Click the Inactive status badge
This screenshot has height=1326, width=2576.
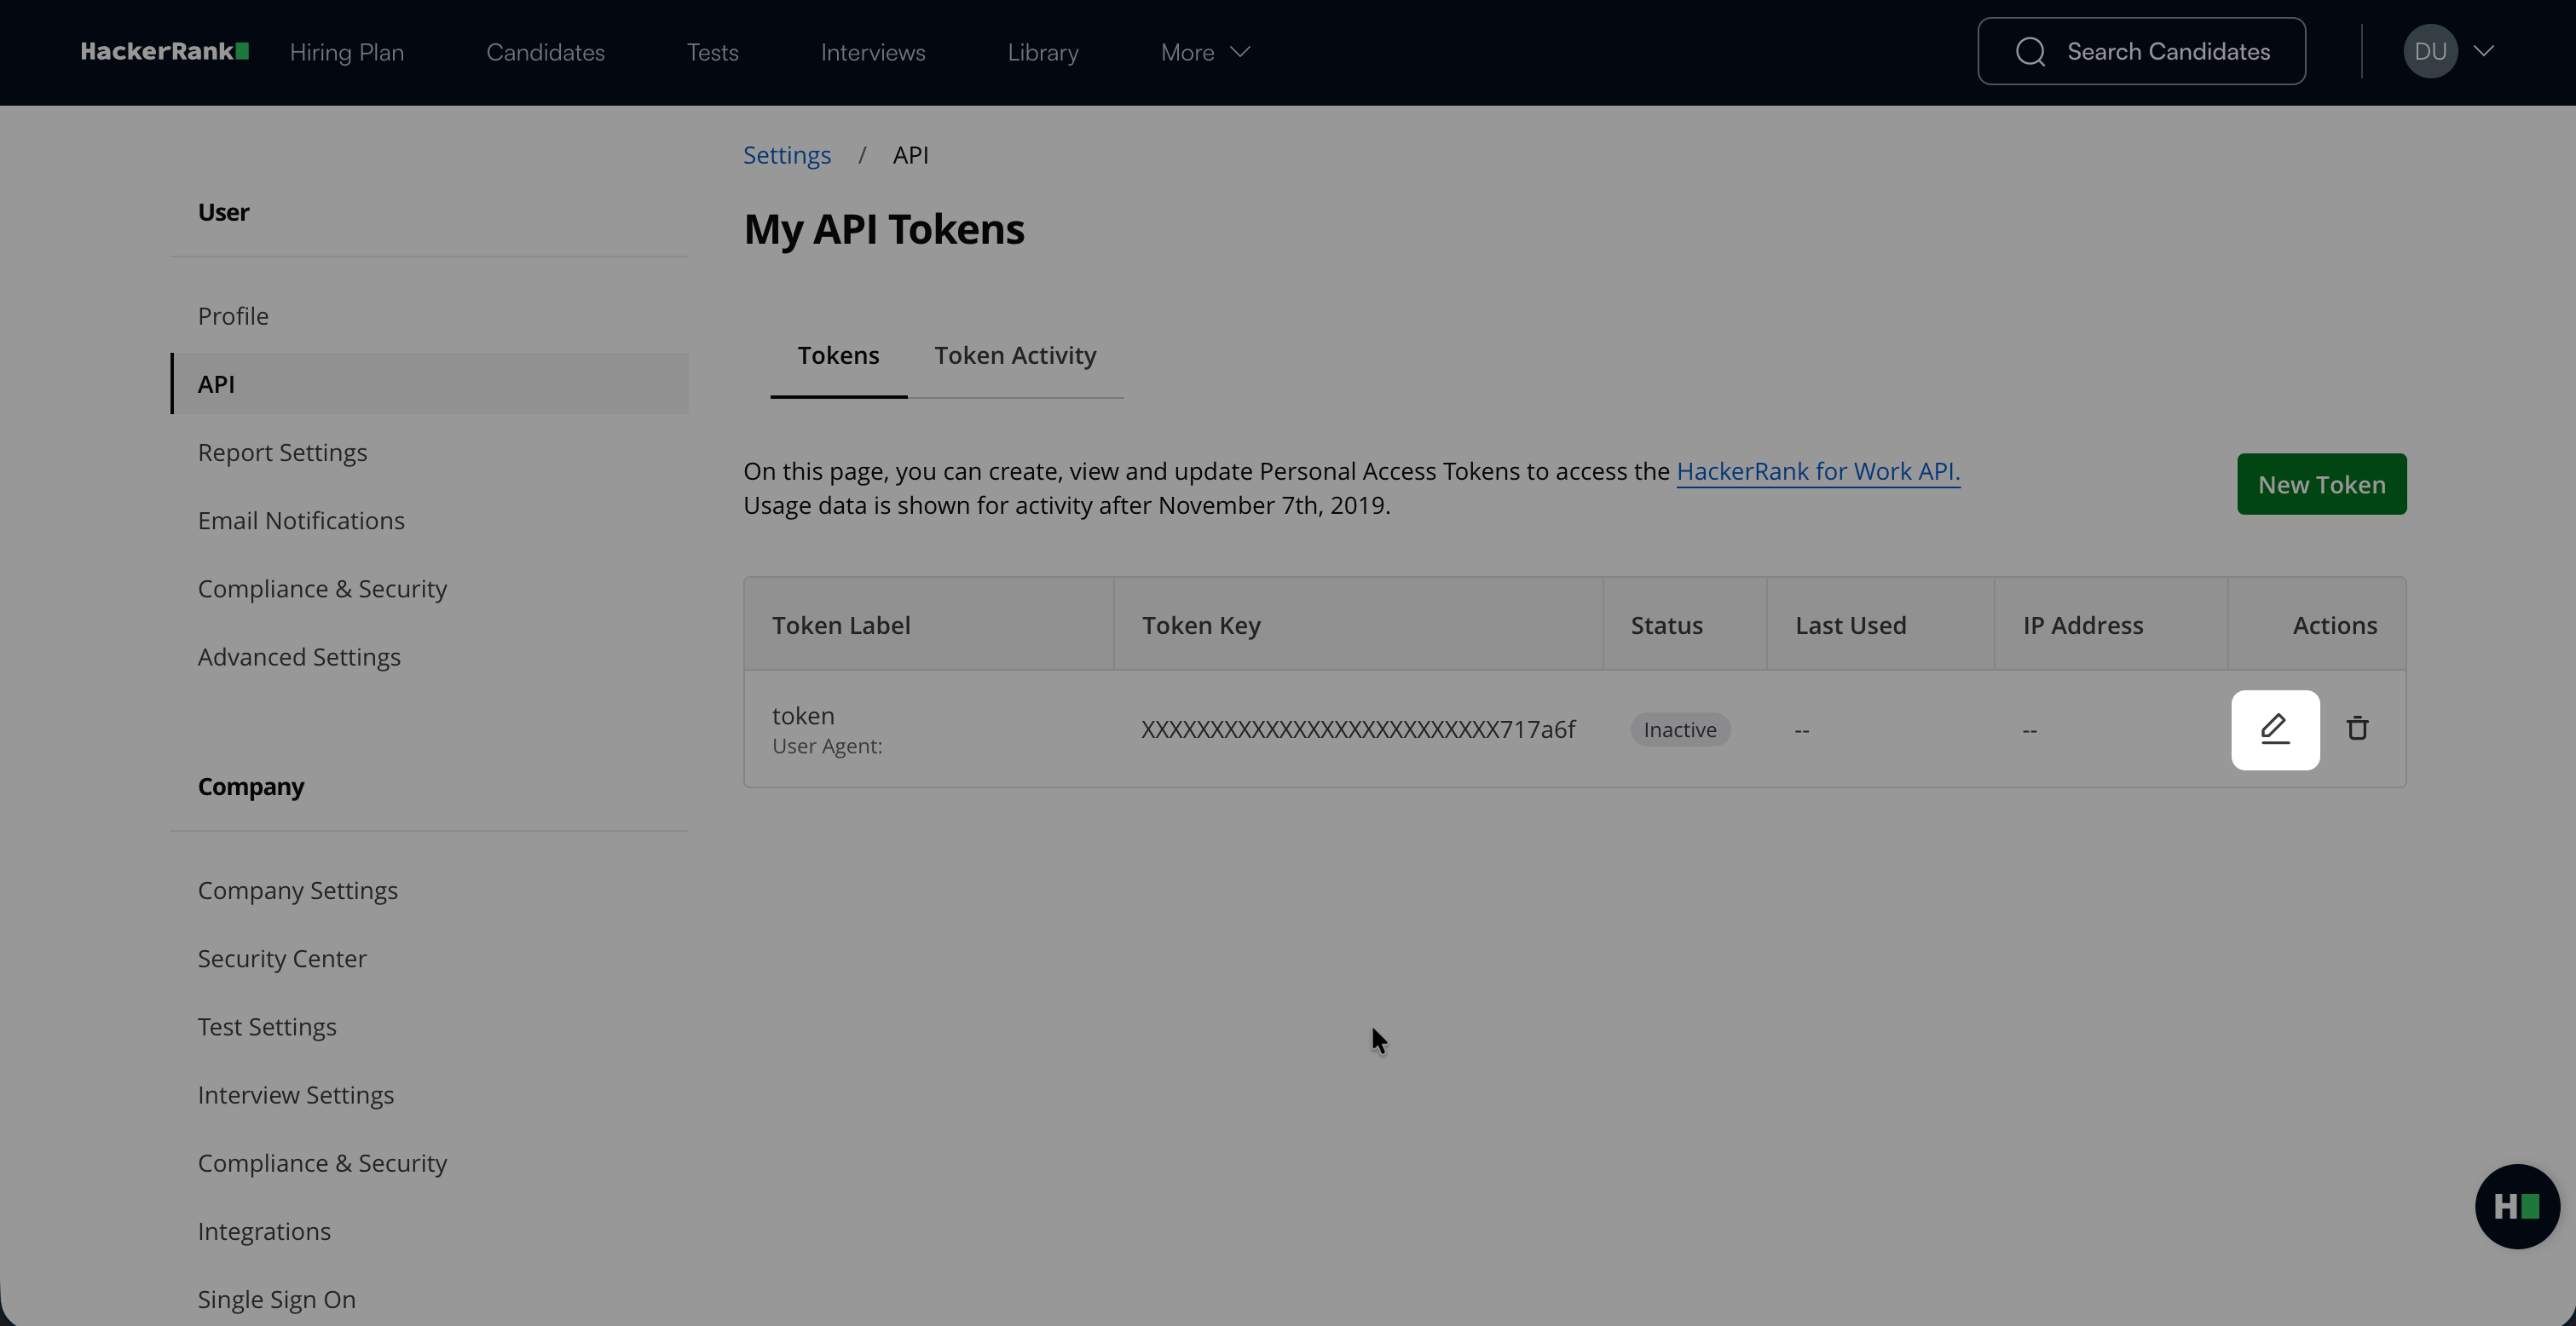(x=1680, y=729)
